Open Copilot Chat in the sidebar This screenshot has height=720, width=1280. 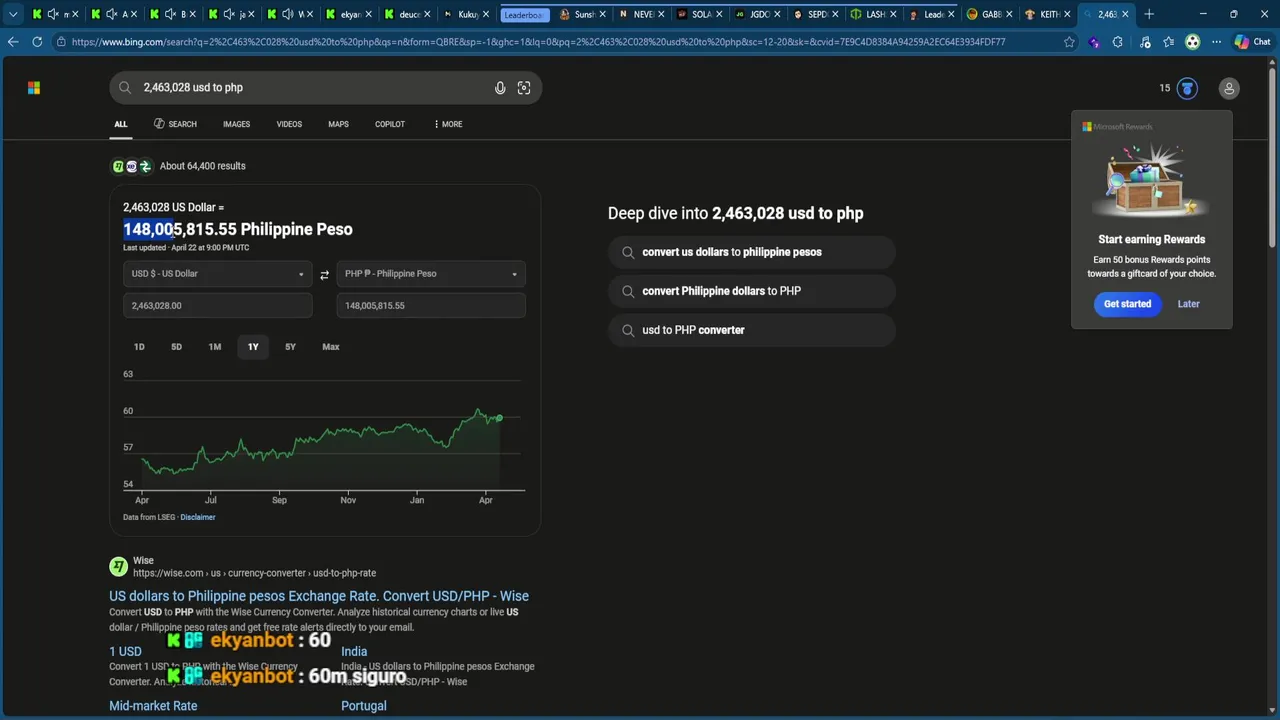coord(1252,42)
